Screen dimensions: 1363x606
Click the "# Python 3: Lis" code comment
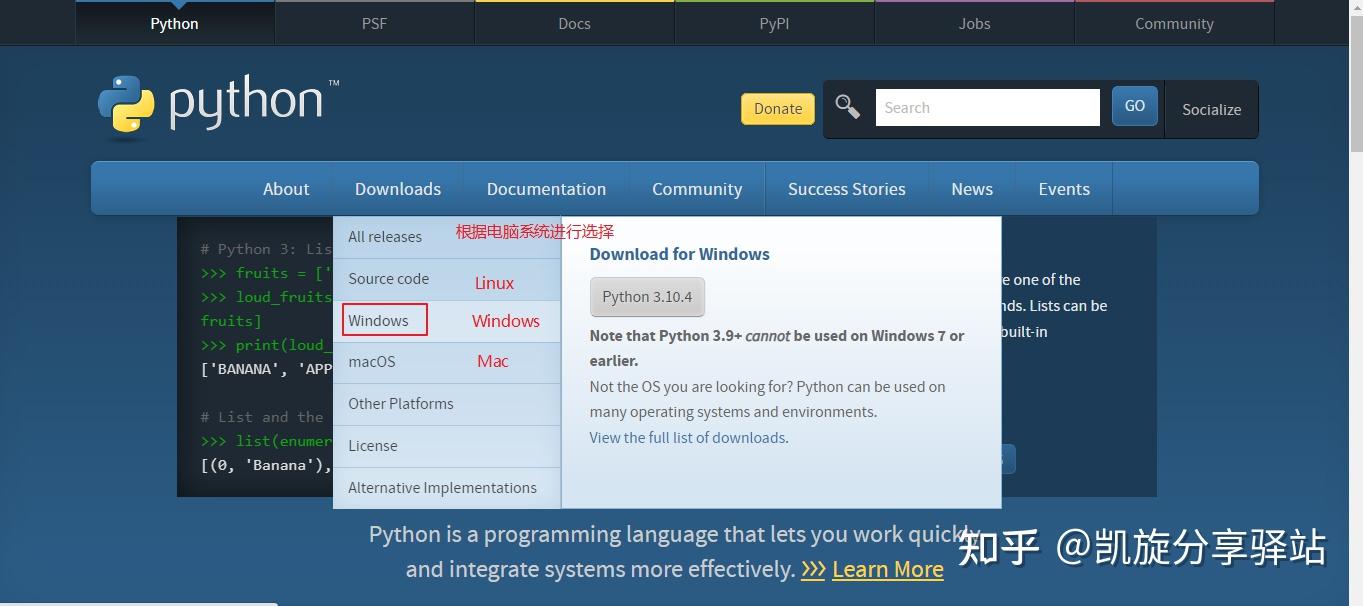point(266,249)
